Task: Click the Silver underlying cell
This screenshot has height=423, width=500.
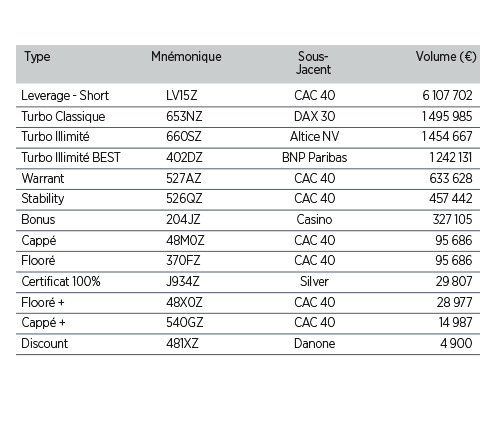Action: pos(314,282)
